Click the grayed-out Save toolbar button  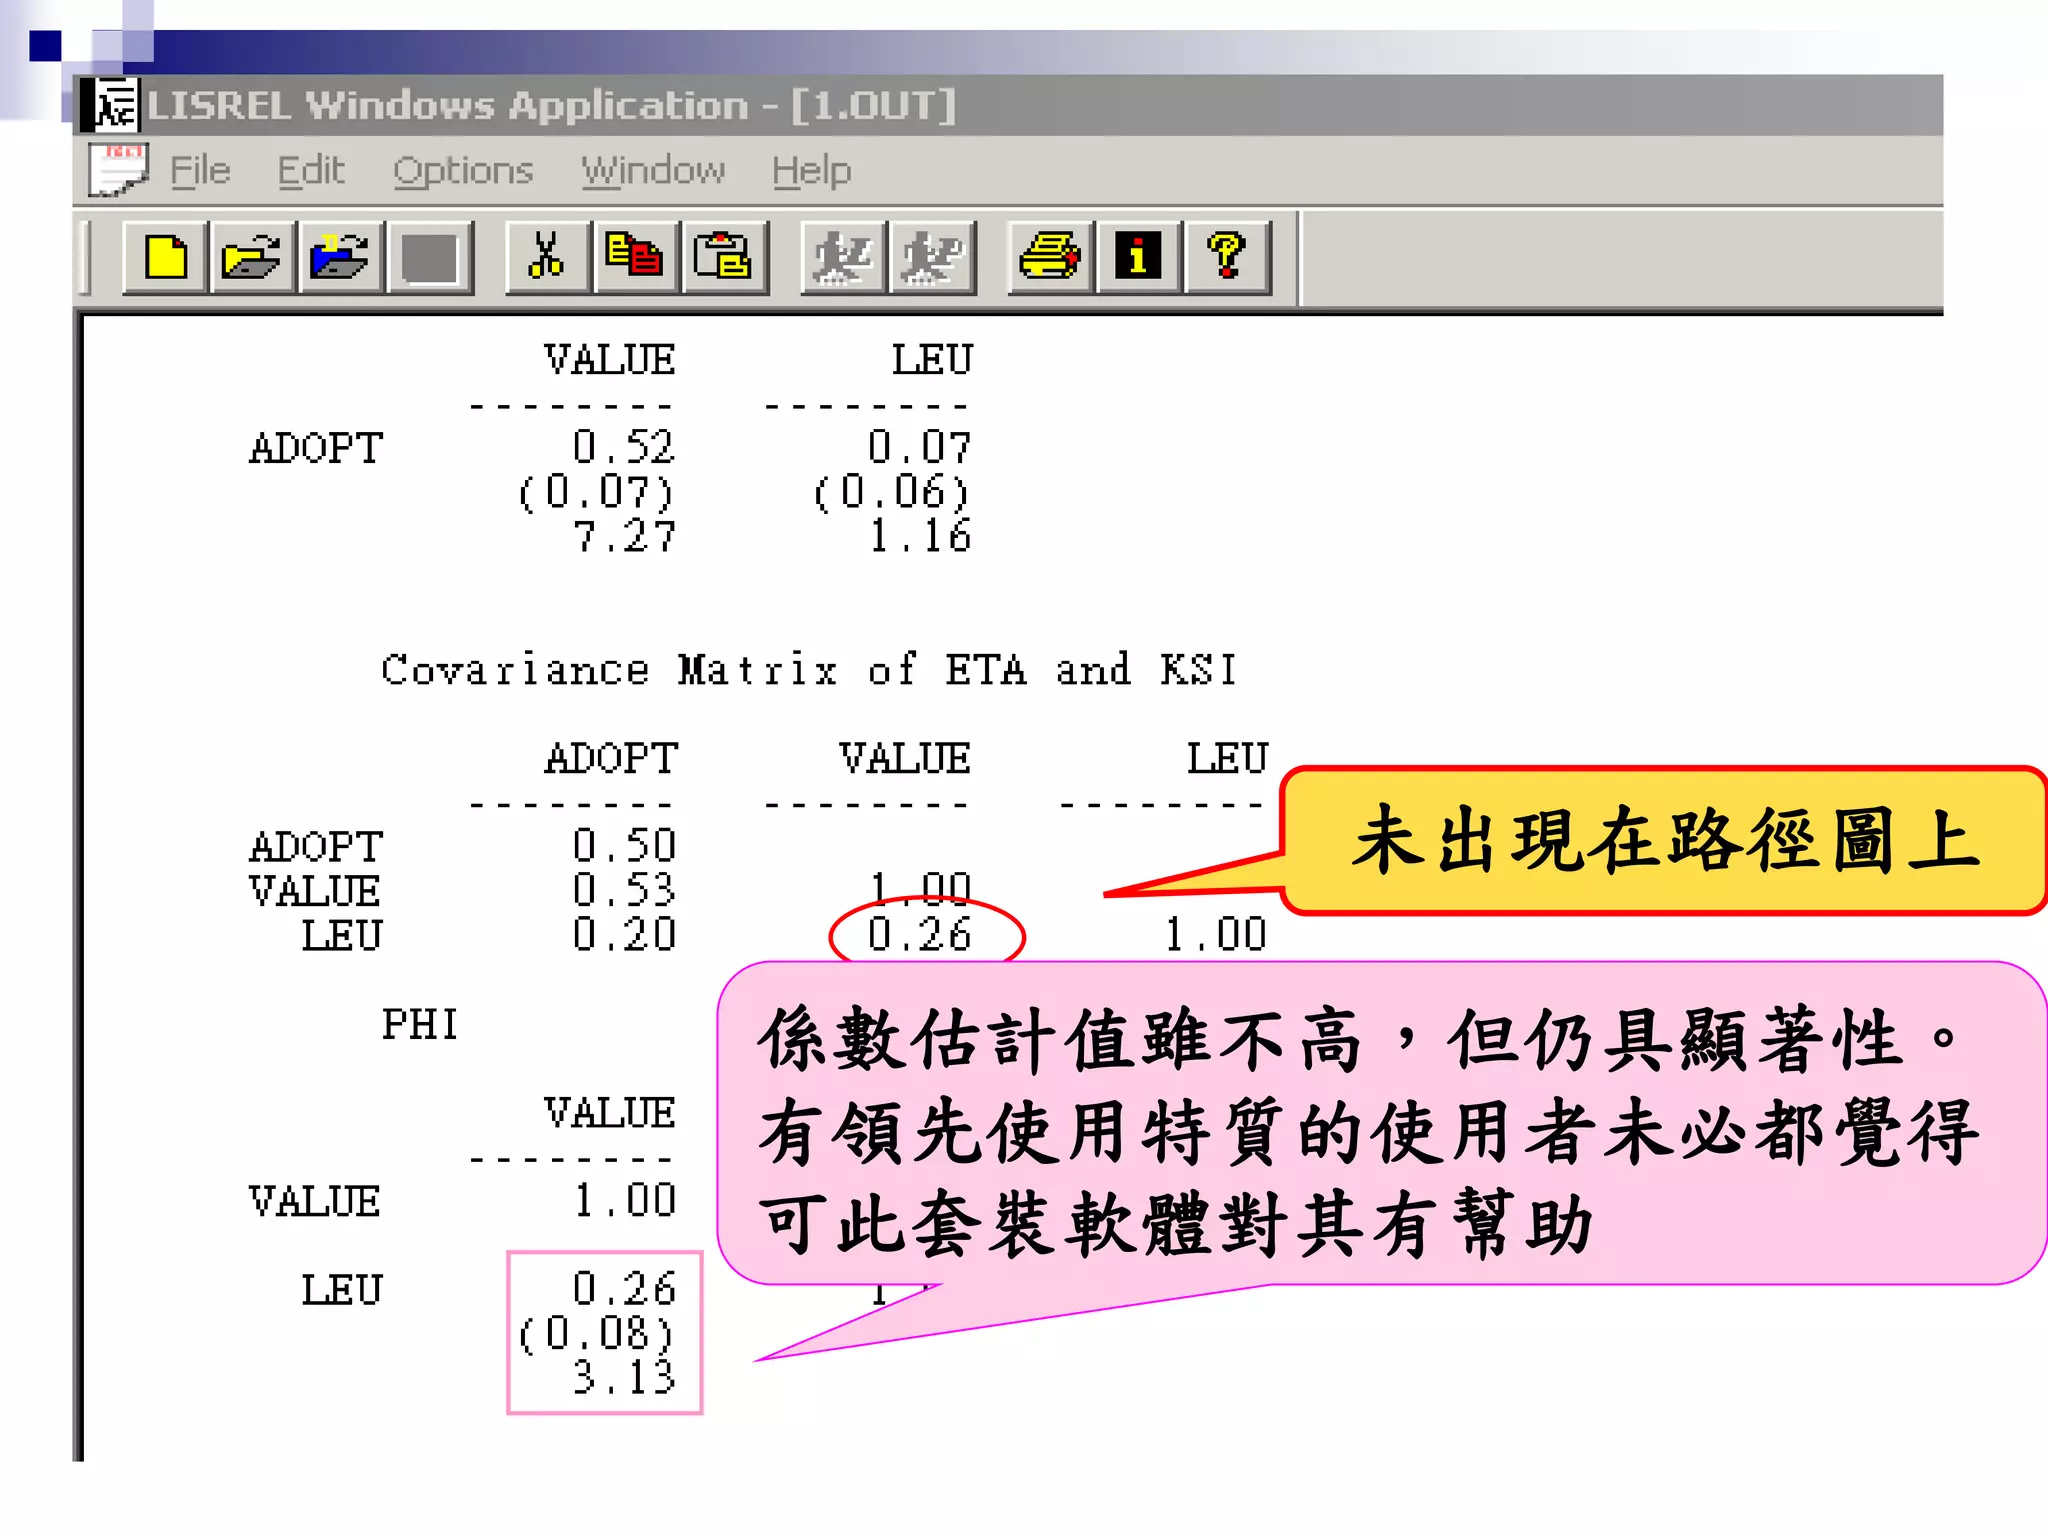click(430, 258)
